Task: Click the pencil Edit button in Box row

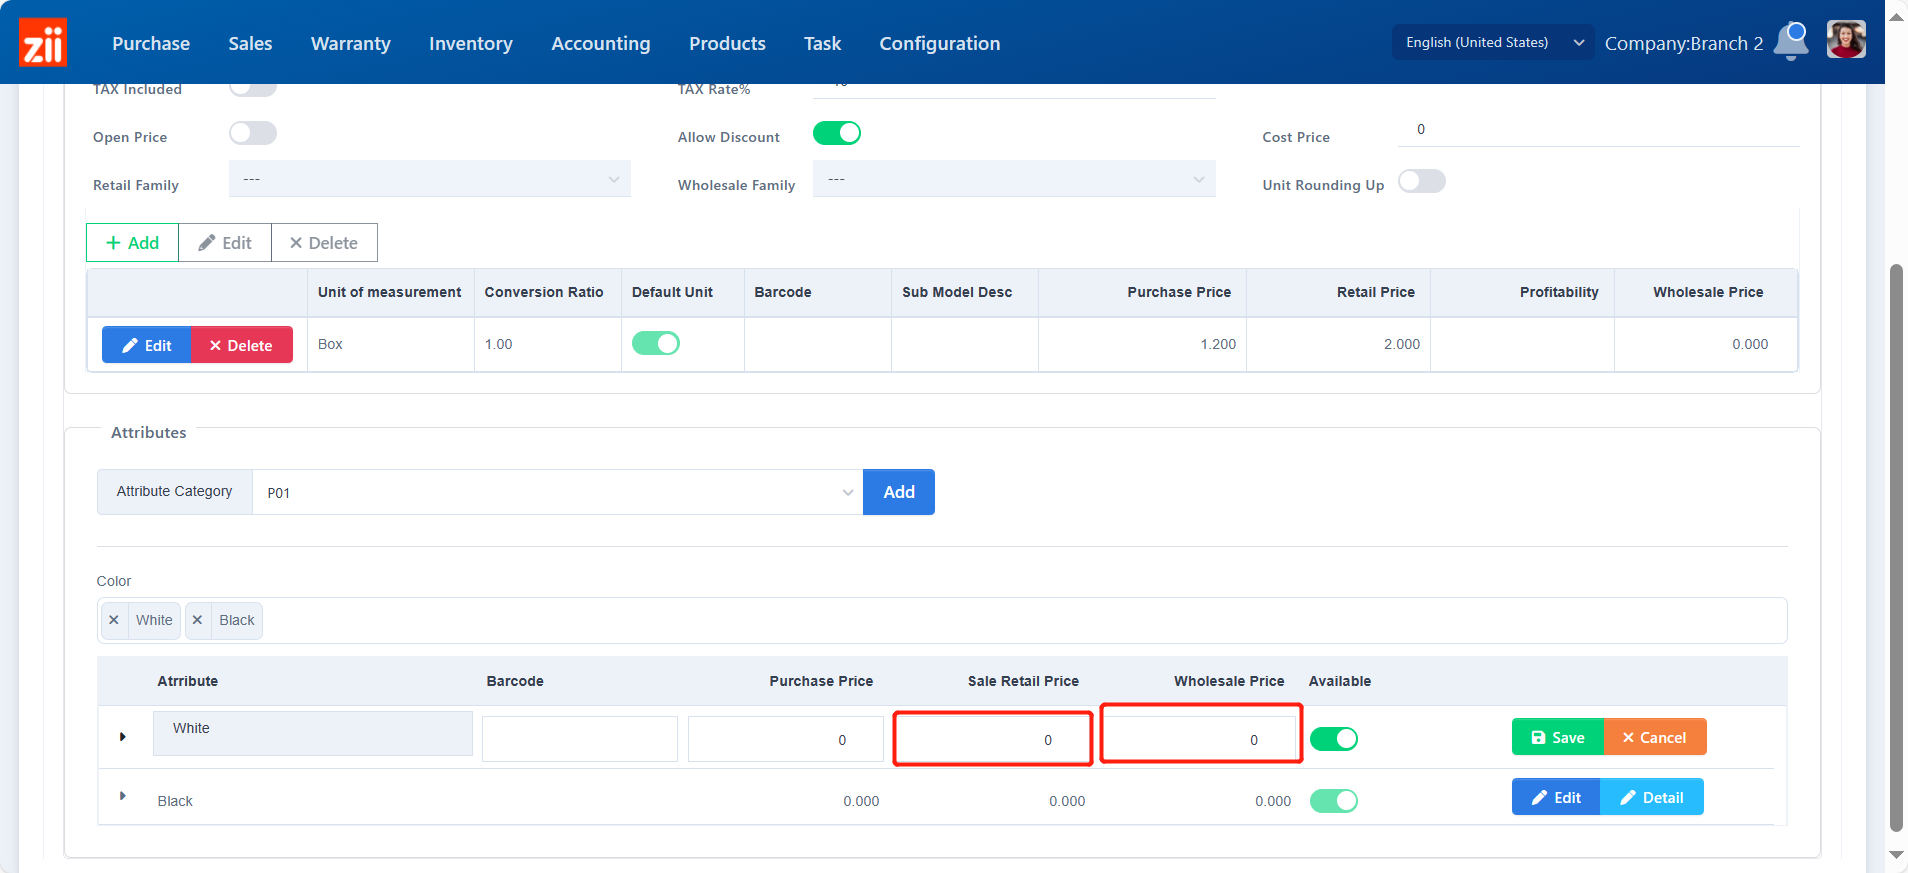Action: click(x=147, y=345)
